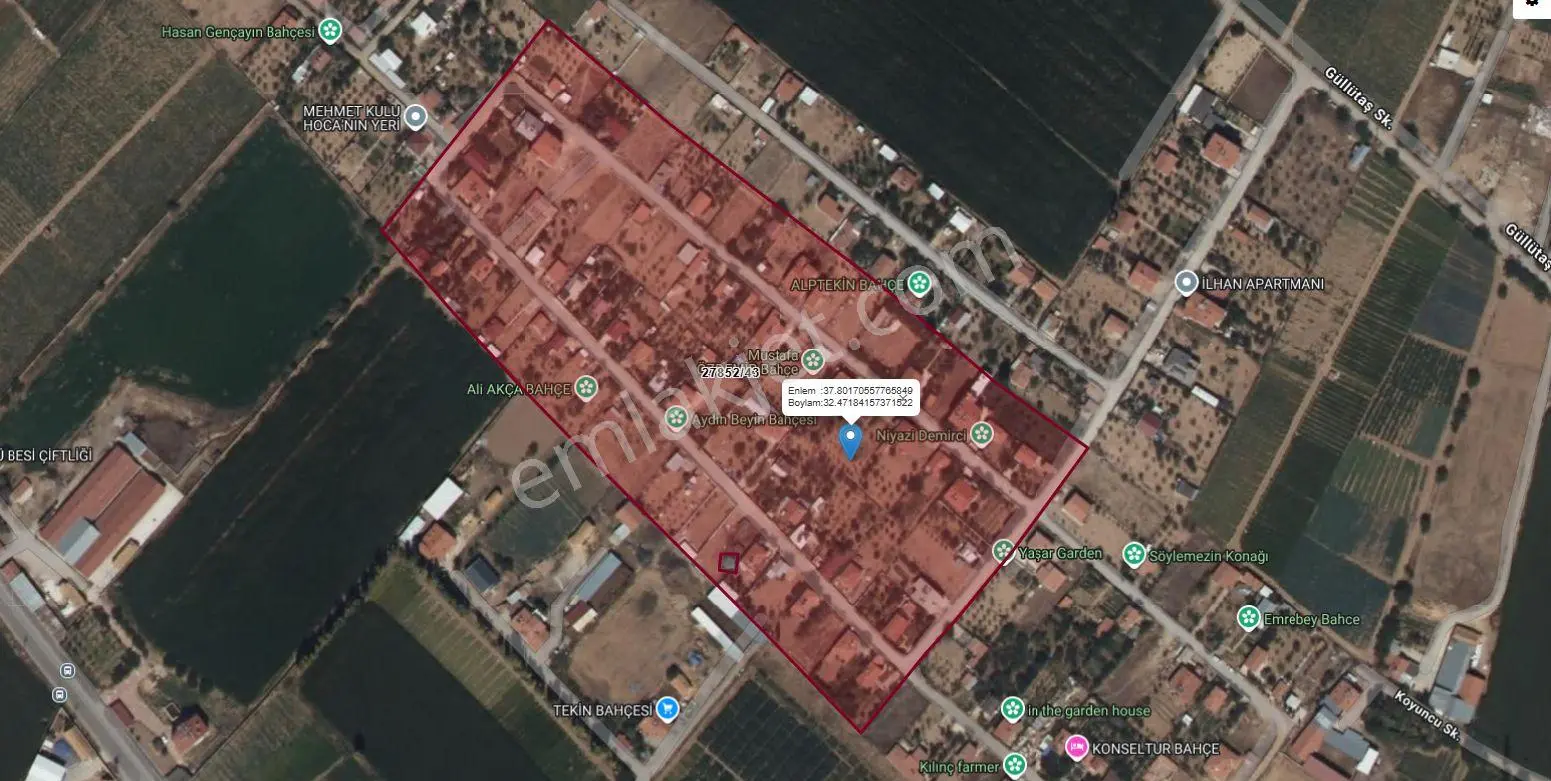
Task: Click the Konseltur Bahçe lodging marker
Action: tap(1076, 747)
